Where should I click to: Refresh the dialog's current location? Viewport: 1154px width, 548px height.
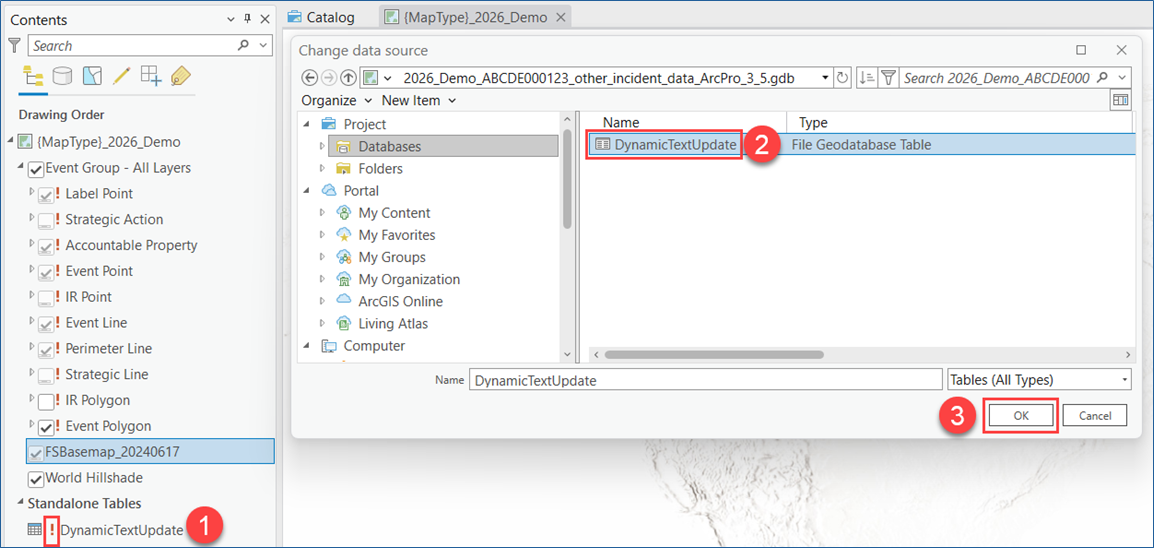[x=843, y=78]
